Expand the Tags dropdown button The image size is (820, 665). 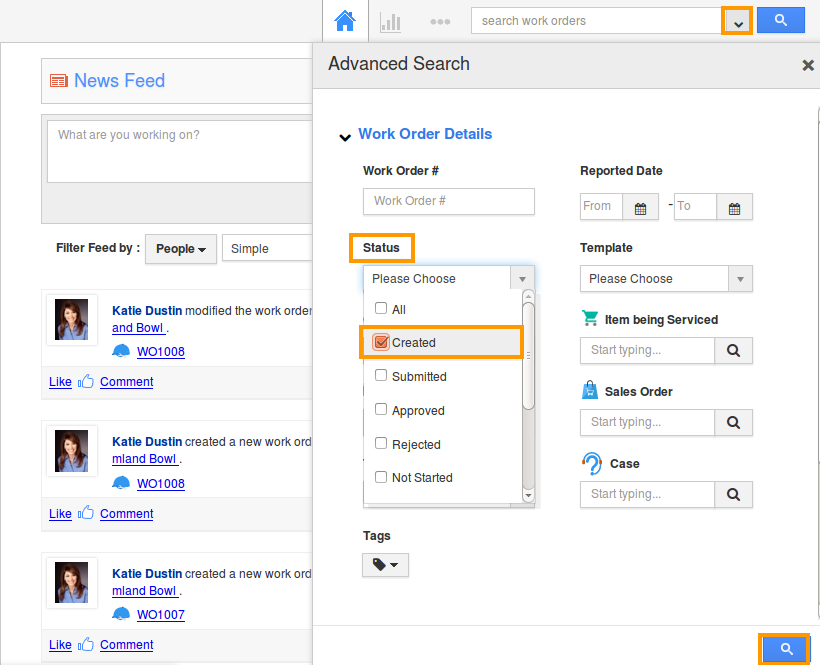[x=385, y=565]
